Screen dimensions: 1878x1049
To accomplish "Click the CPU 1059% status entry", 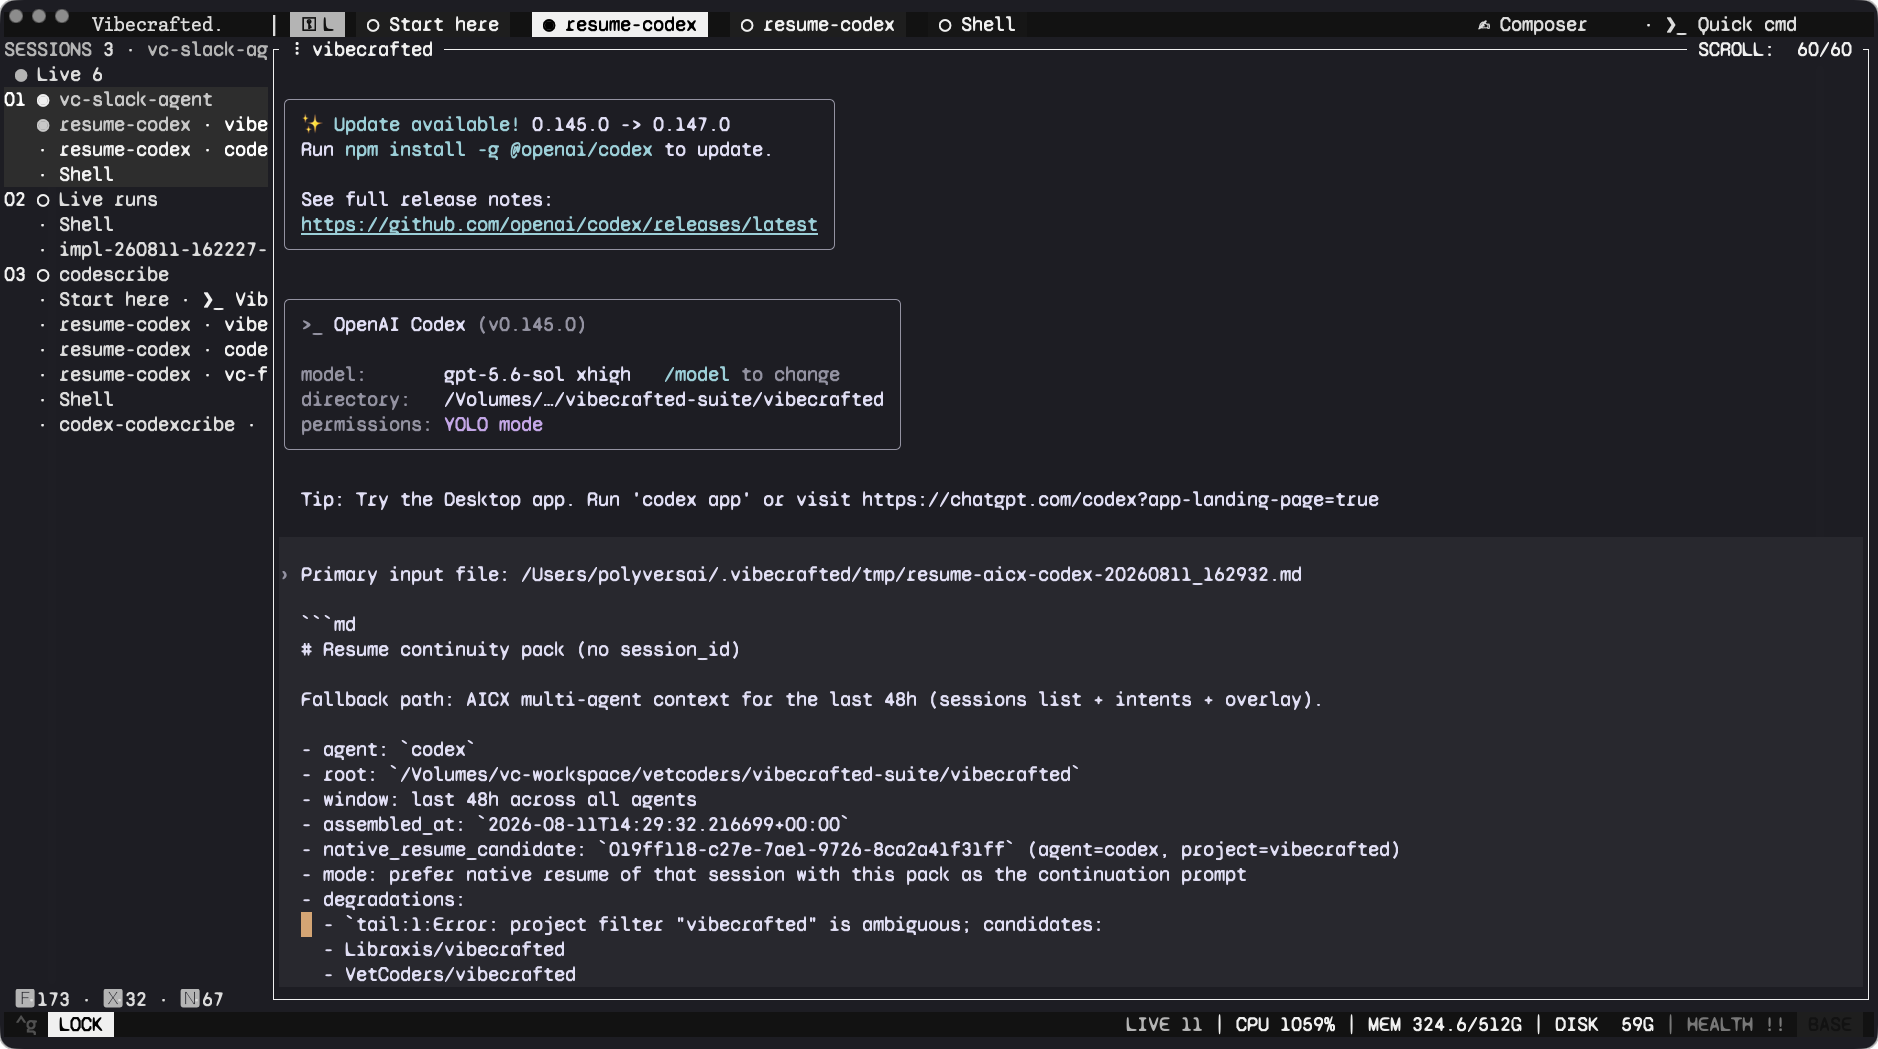I will click(x=1285, y=1025).
